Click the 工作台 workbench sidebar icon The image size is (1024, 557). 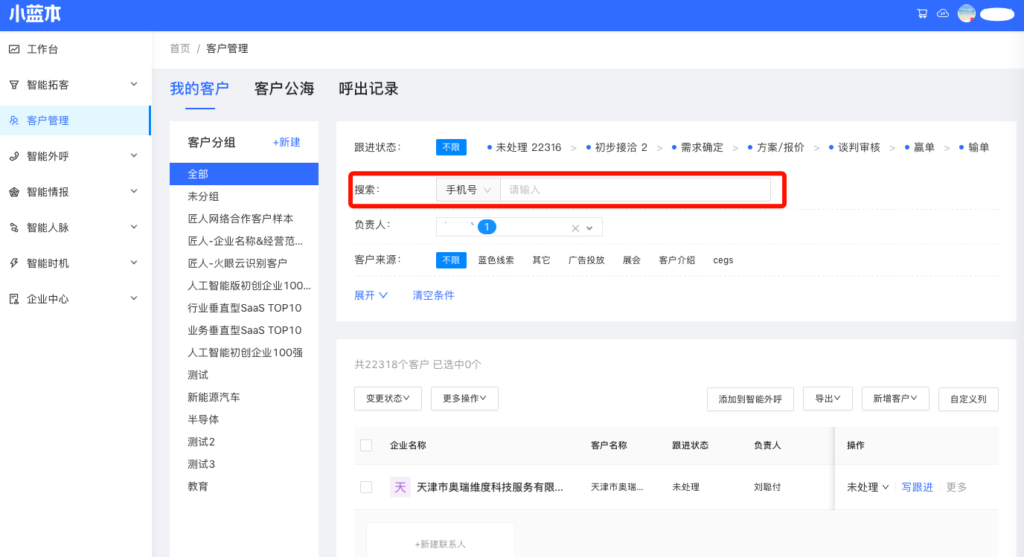pos(14,49)
